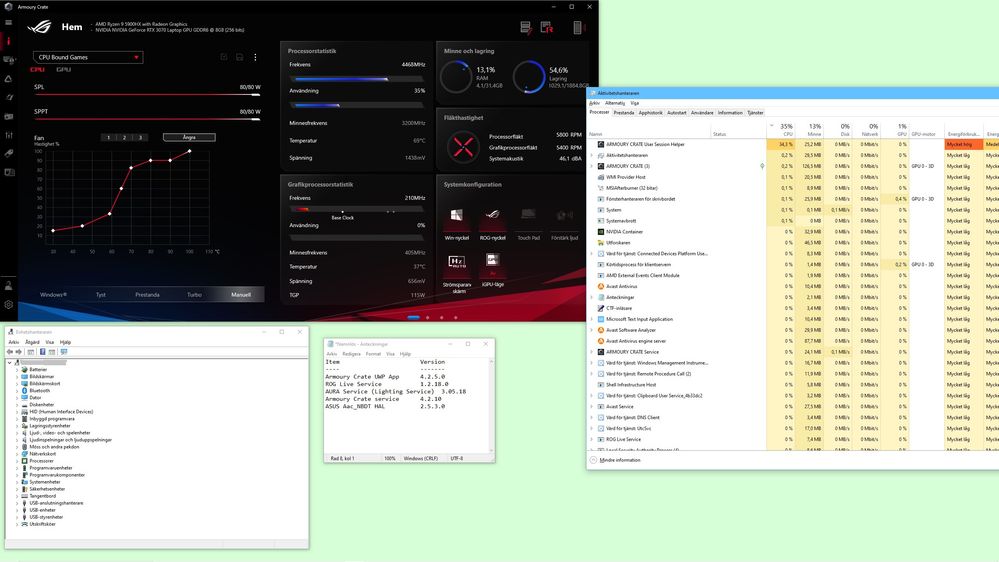999x562 pixels.
Task: Toggle the ROG-nyckel setting
Action: 492,223
